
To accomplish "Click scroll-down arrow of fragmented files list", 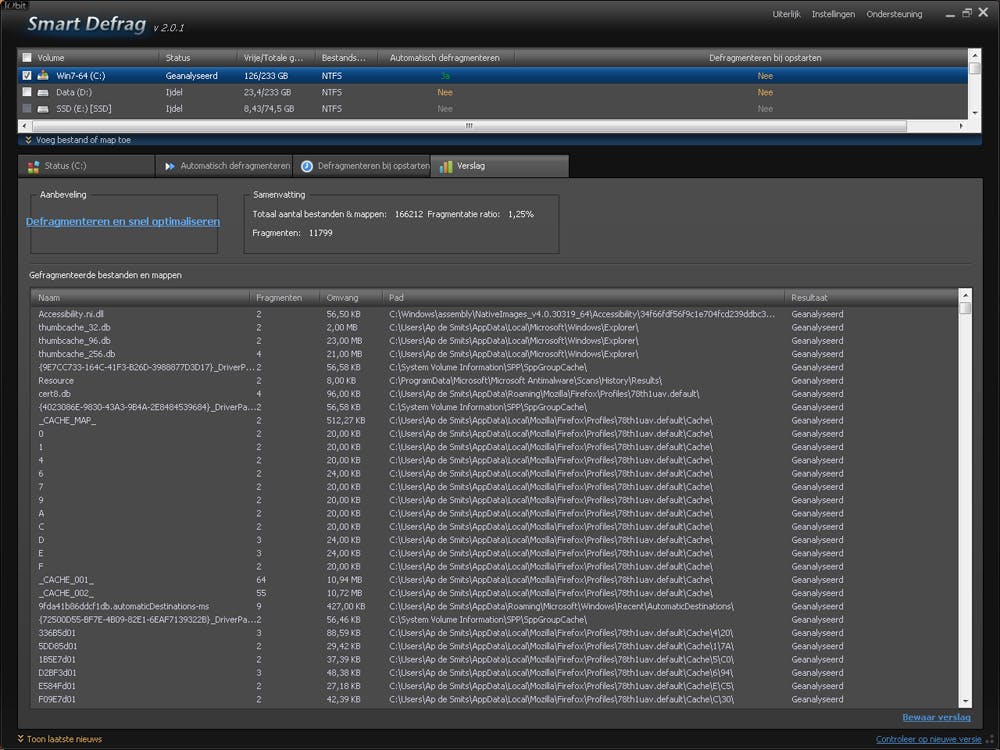I will coord(965,701).
